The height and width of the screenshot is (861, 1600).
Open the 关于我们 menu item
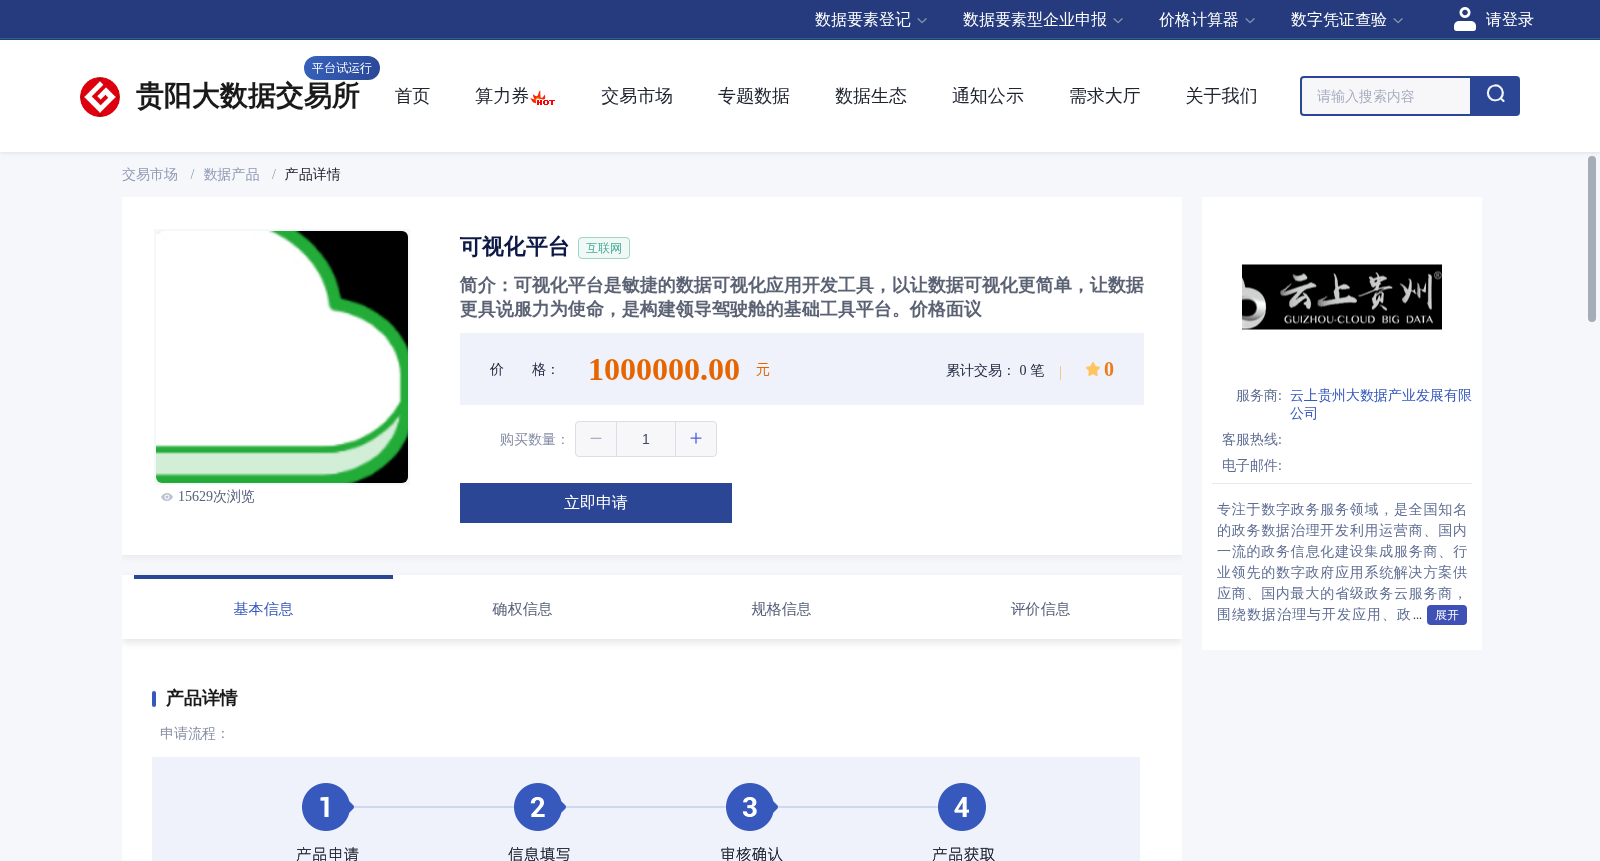[1221, 96]
